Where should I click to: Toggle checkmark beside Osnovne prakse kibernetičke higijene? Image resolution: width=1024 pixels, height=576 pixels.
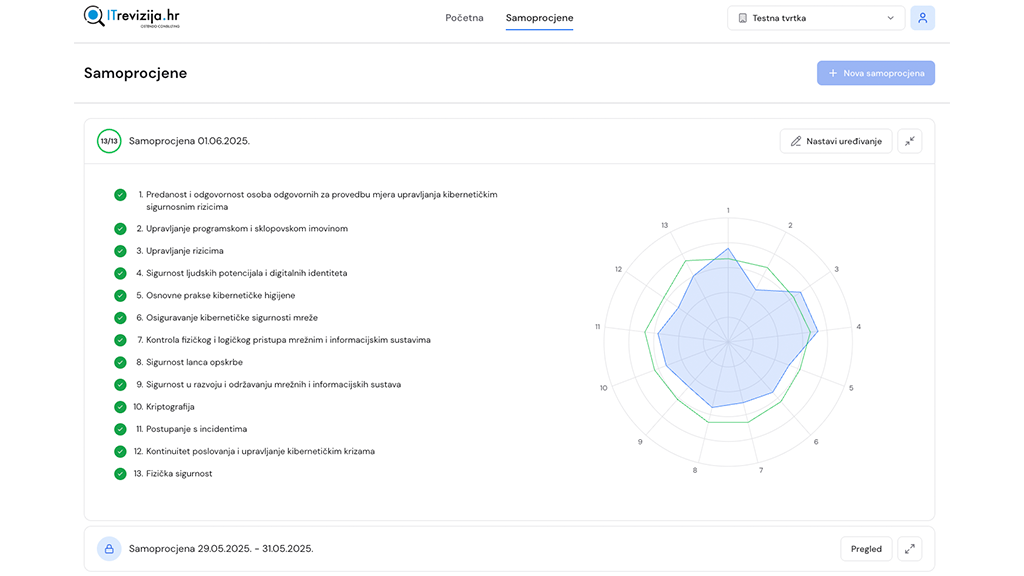point(119,295)
